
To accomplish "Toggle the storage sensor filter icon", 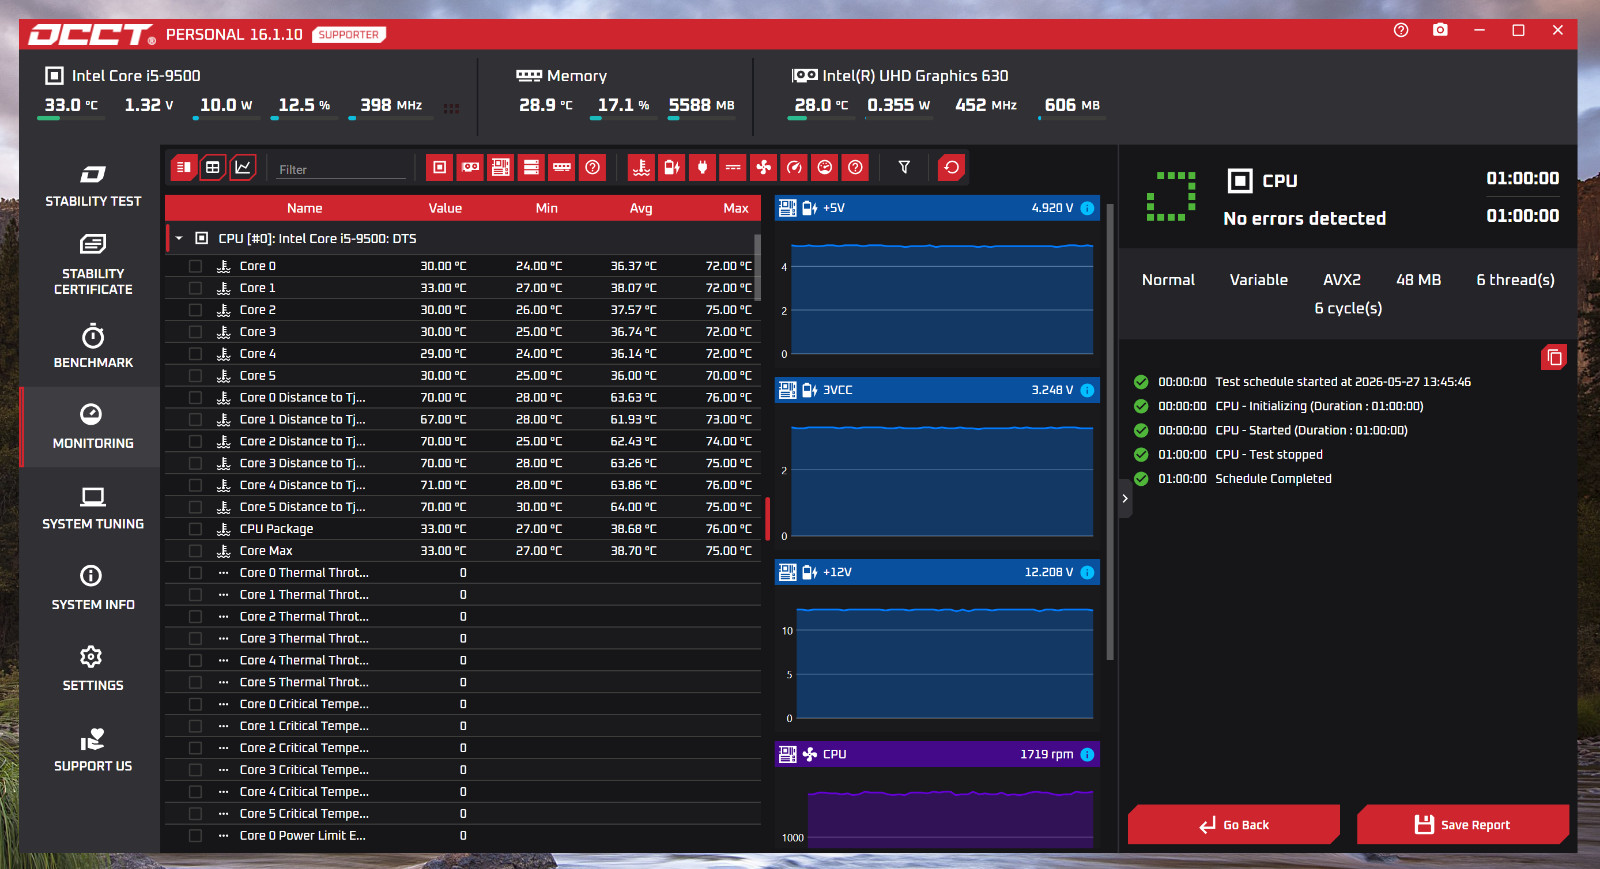I will tap(532, 168).
